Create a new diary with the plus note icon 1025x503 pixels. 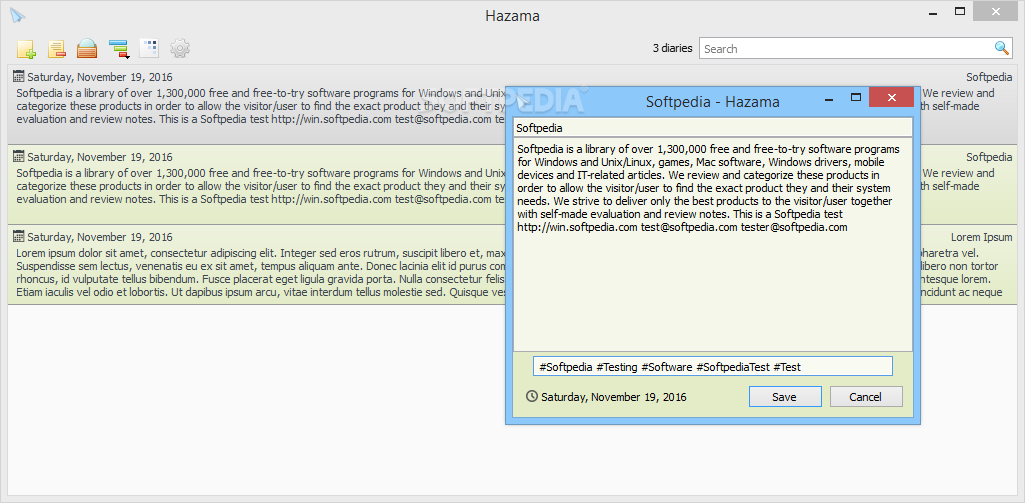click(26, 48)
